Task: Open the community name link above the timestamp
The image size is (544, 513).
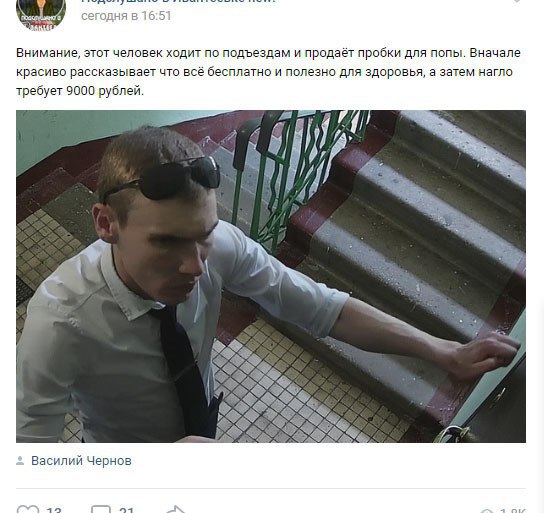Action: [x=179, y=1]
